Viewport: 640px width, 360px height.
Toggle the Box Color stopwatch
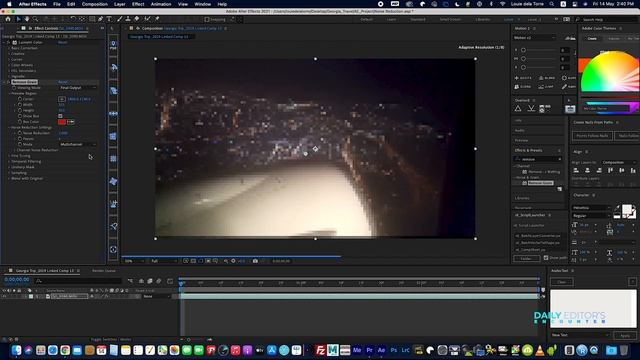(20, 122)
